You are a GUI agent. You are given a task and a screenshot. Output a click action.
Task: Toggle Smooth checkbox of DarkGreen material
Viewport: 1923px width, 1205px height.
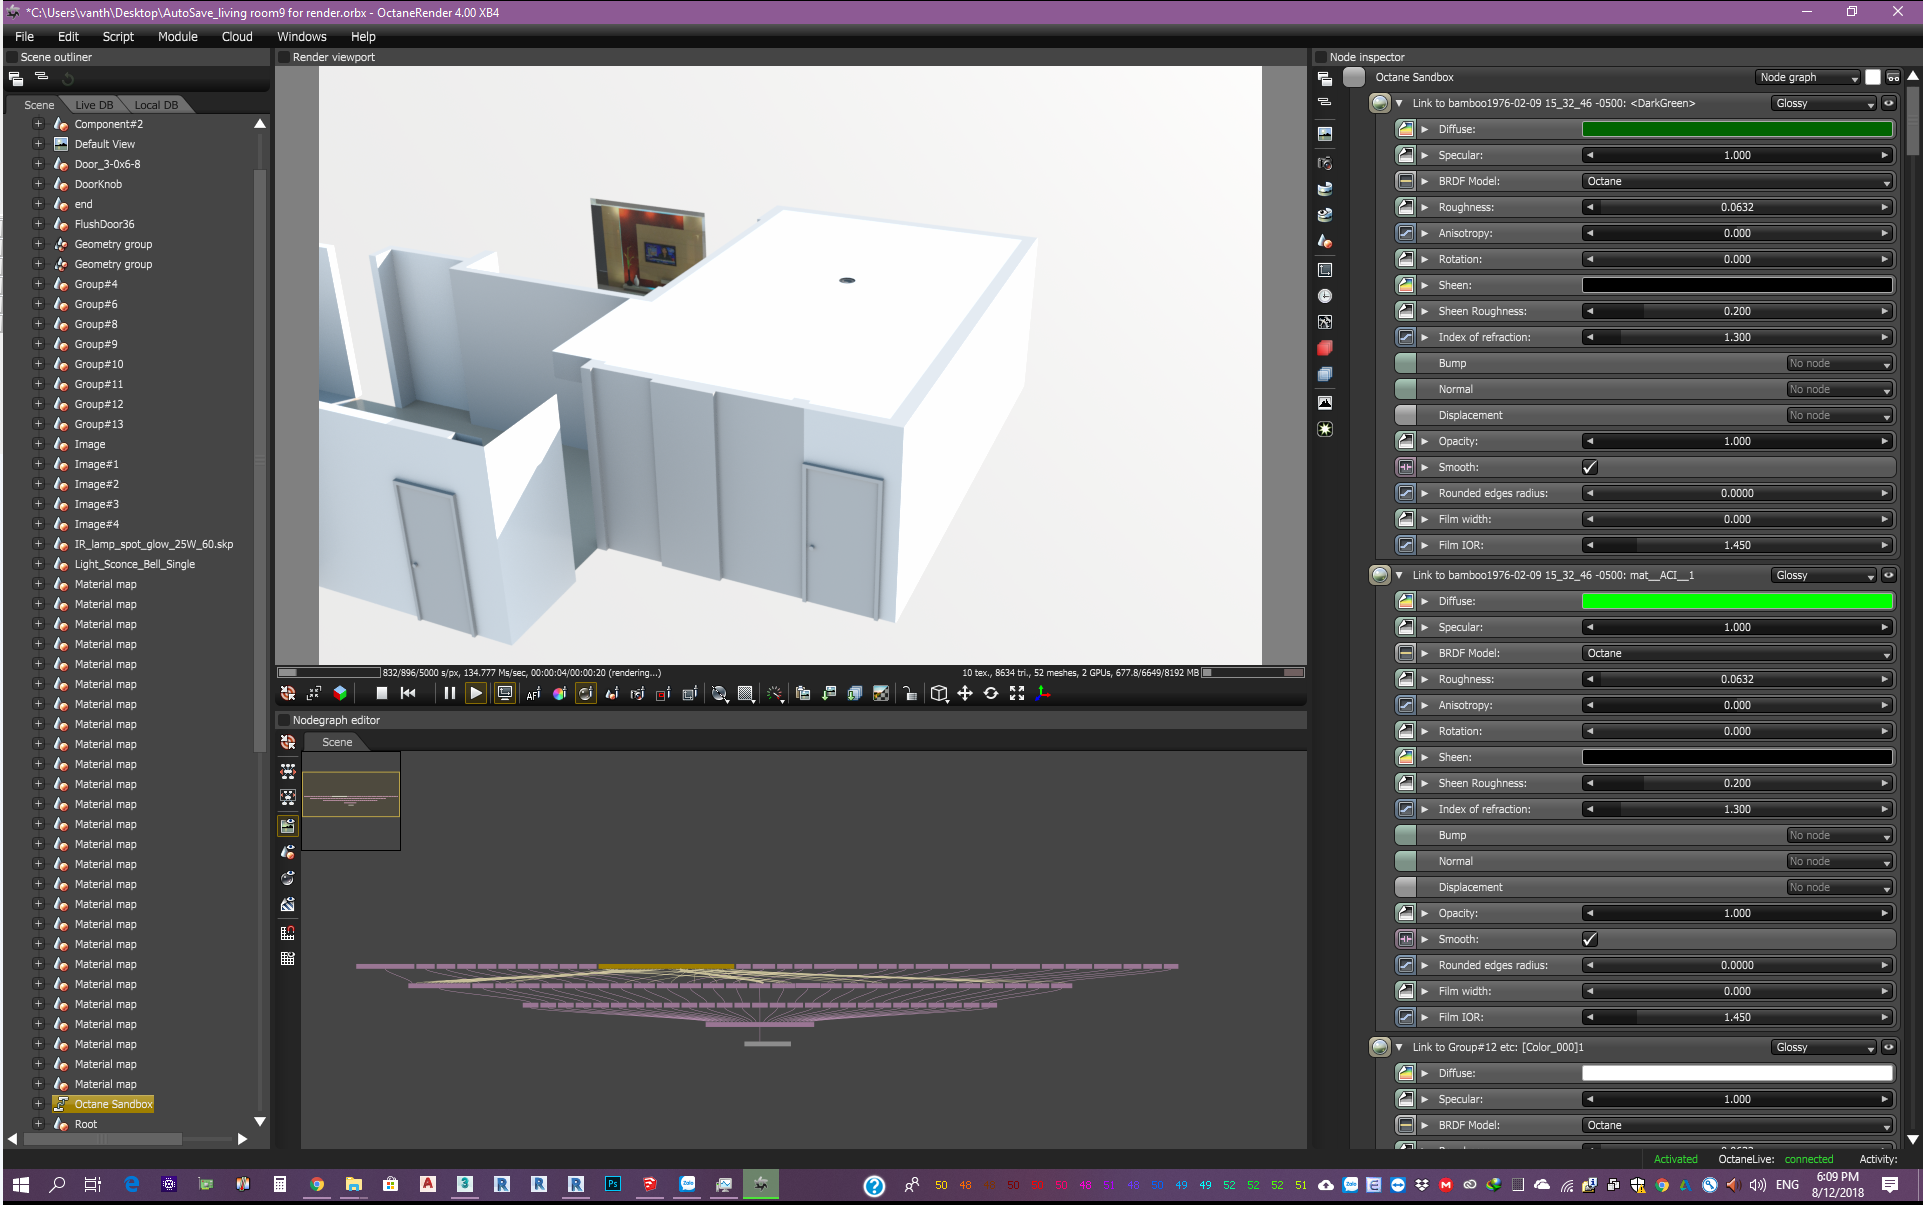(1590, 467)
